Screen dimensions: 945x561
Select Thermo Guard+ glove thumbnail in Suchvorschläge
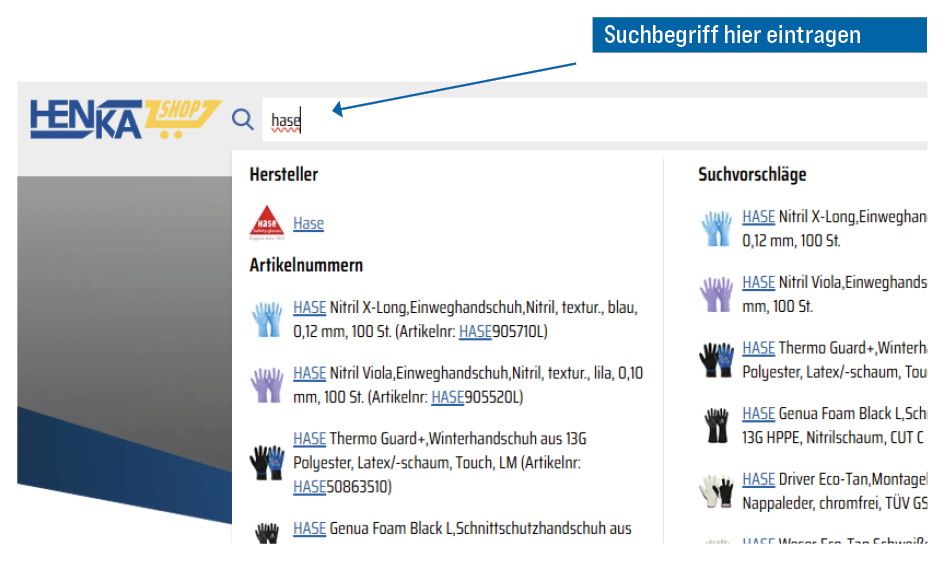(716, 359)
